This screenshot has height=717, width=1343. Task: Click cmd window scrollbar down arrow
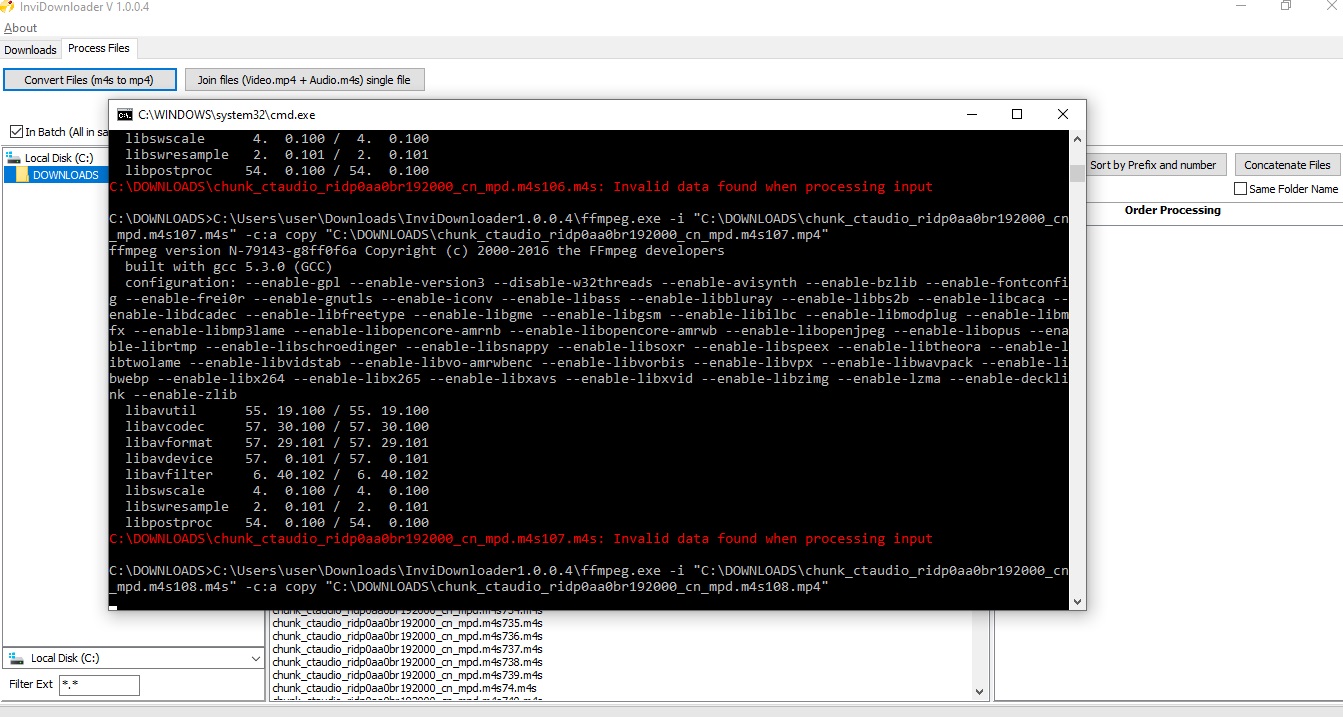pyautogui.click(x=1077, y=601)
